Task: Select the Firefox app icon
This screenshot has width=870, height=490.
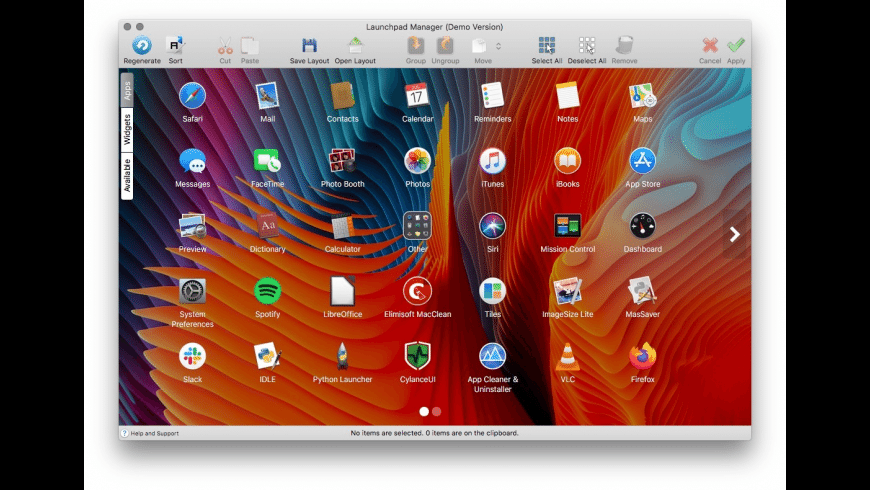Action: [x=643, y=356]
